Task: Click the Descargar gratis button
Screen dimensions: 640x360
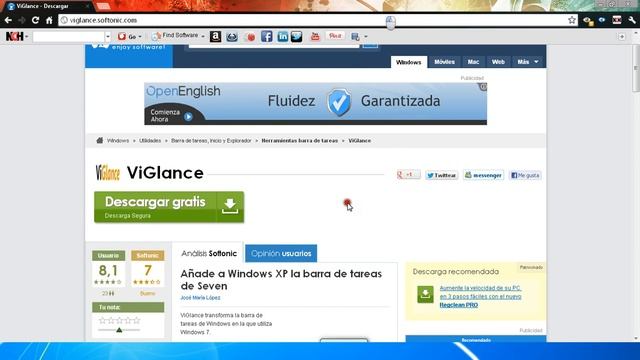Action: 169,207
